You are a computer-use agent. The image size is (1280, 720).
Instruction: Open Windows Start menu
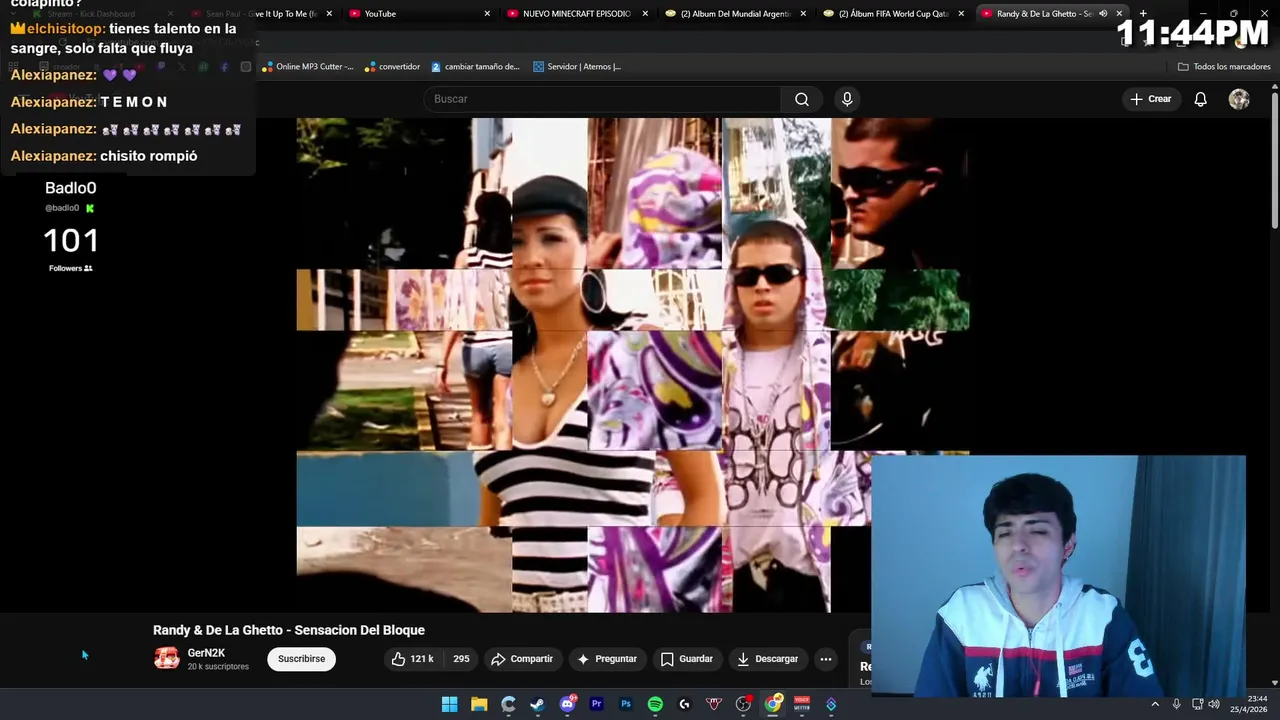click(x=450, y=704)
